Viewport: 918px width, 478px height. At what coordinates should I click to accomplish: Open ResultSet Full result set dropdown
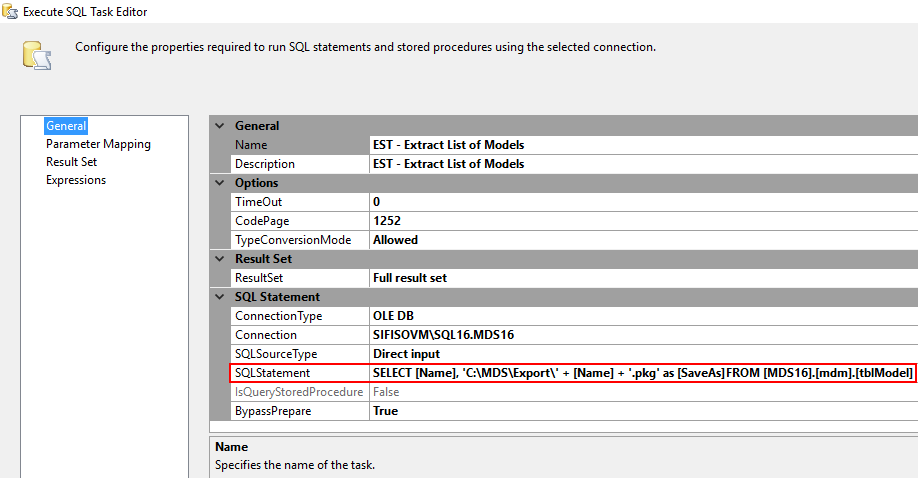click(640, 278)
